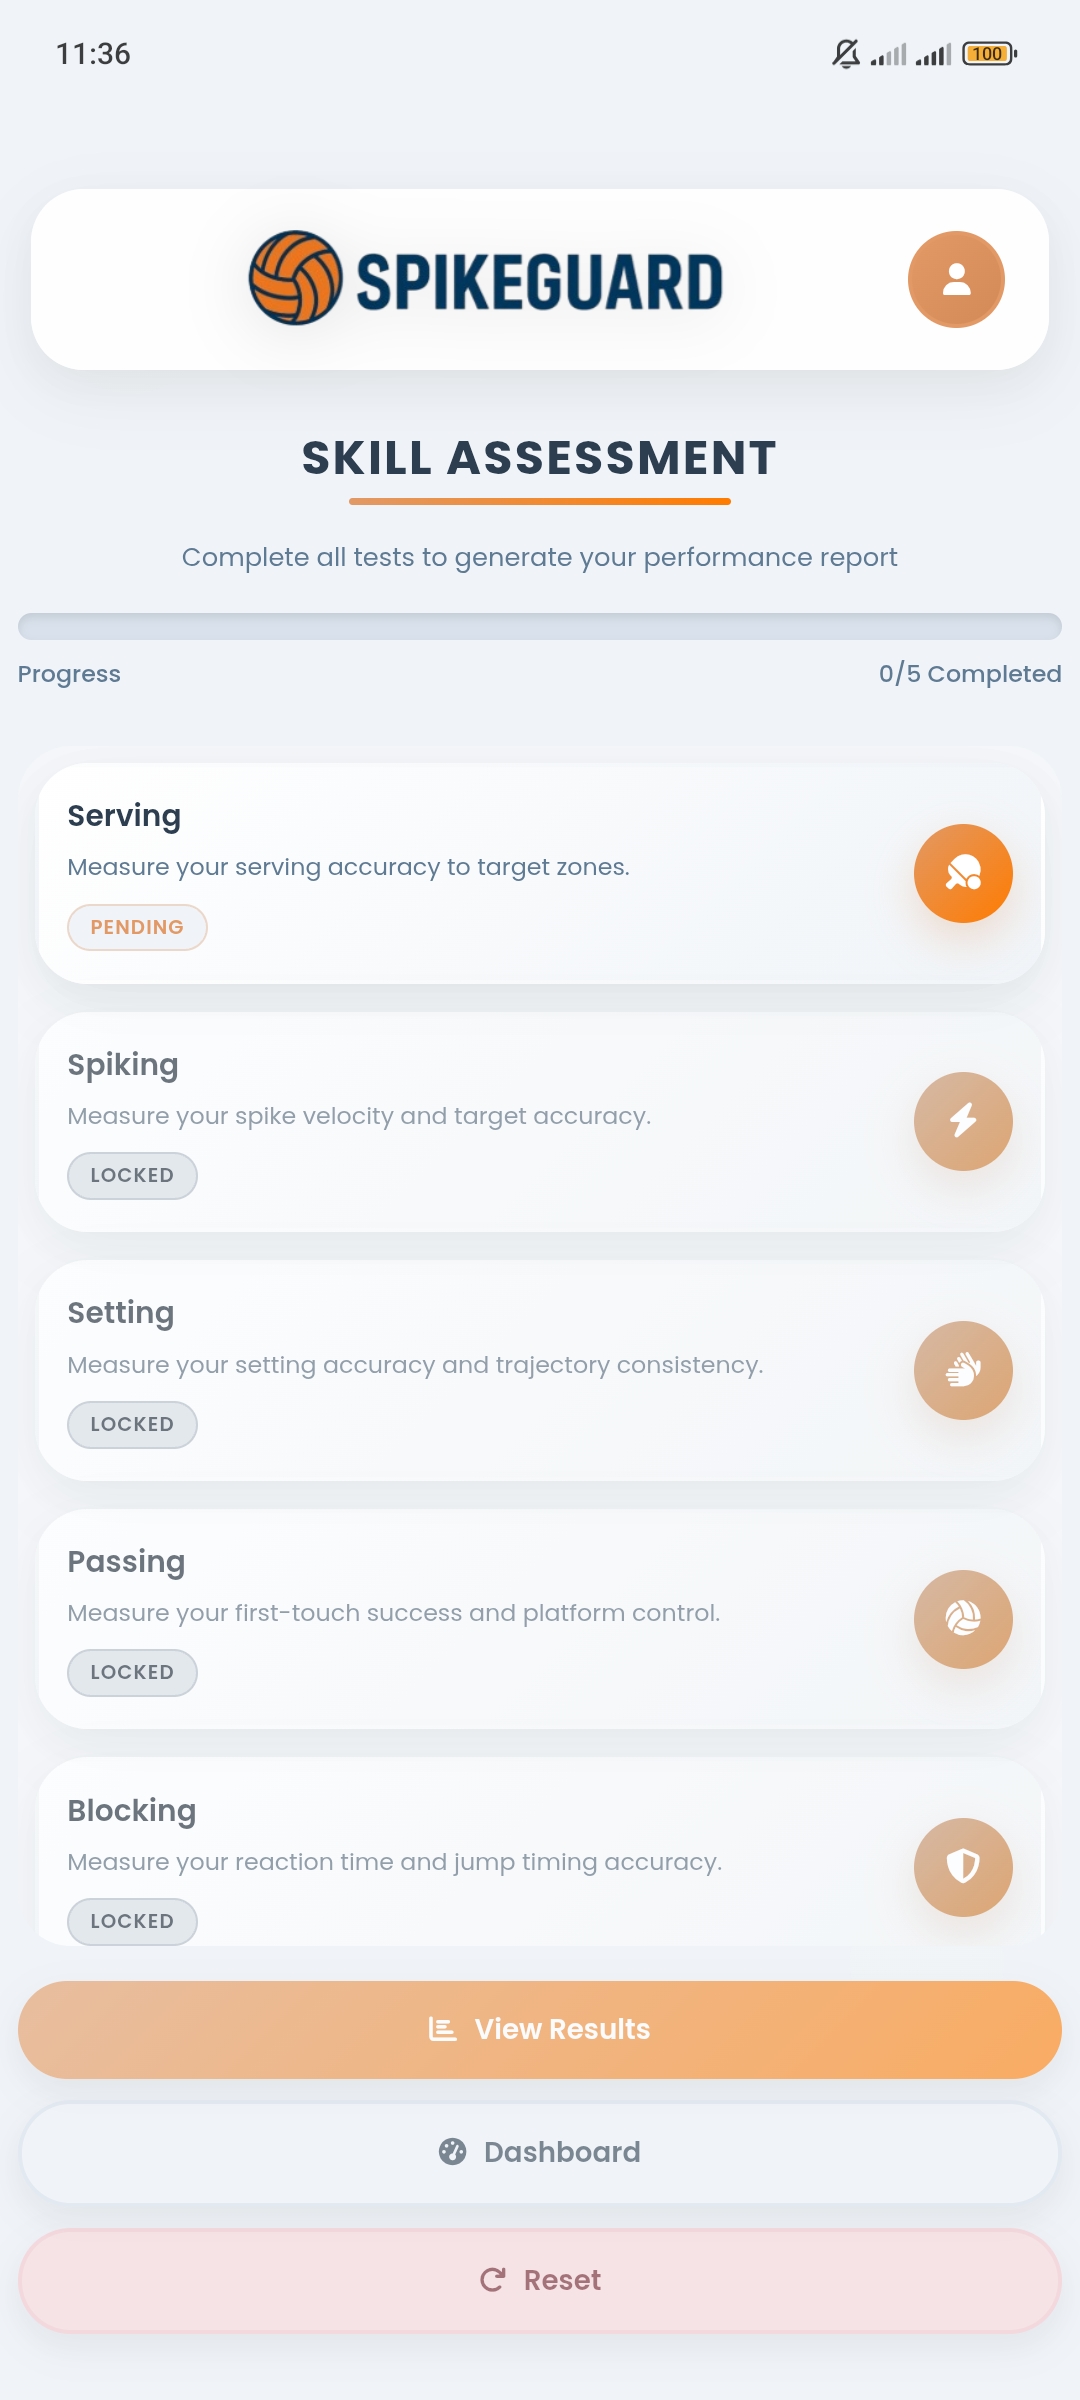
Task: Tap the orange Serving paddle icon
Action: [963, 873]
